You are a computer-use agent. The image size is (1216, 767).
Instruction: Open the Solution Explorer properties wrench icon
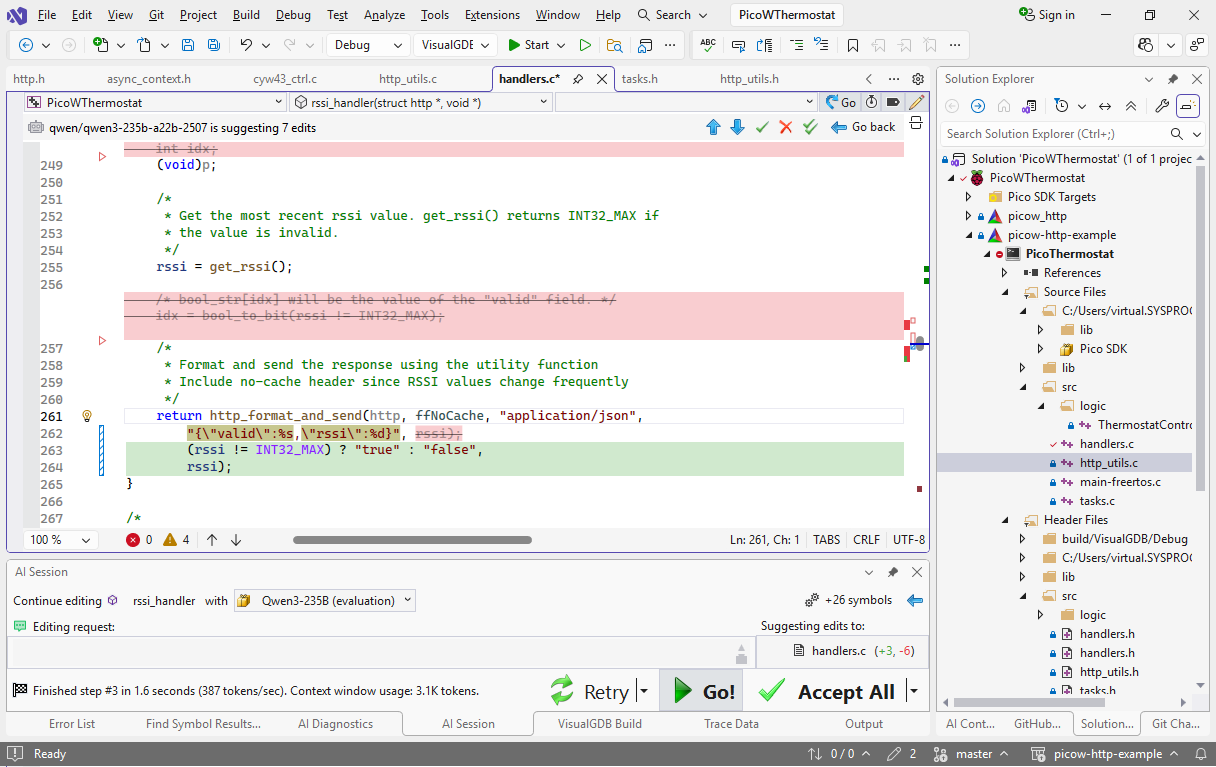[x=1161, y=106]
